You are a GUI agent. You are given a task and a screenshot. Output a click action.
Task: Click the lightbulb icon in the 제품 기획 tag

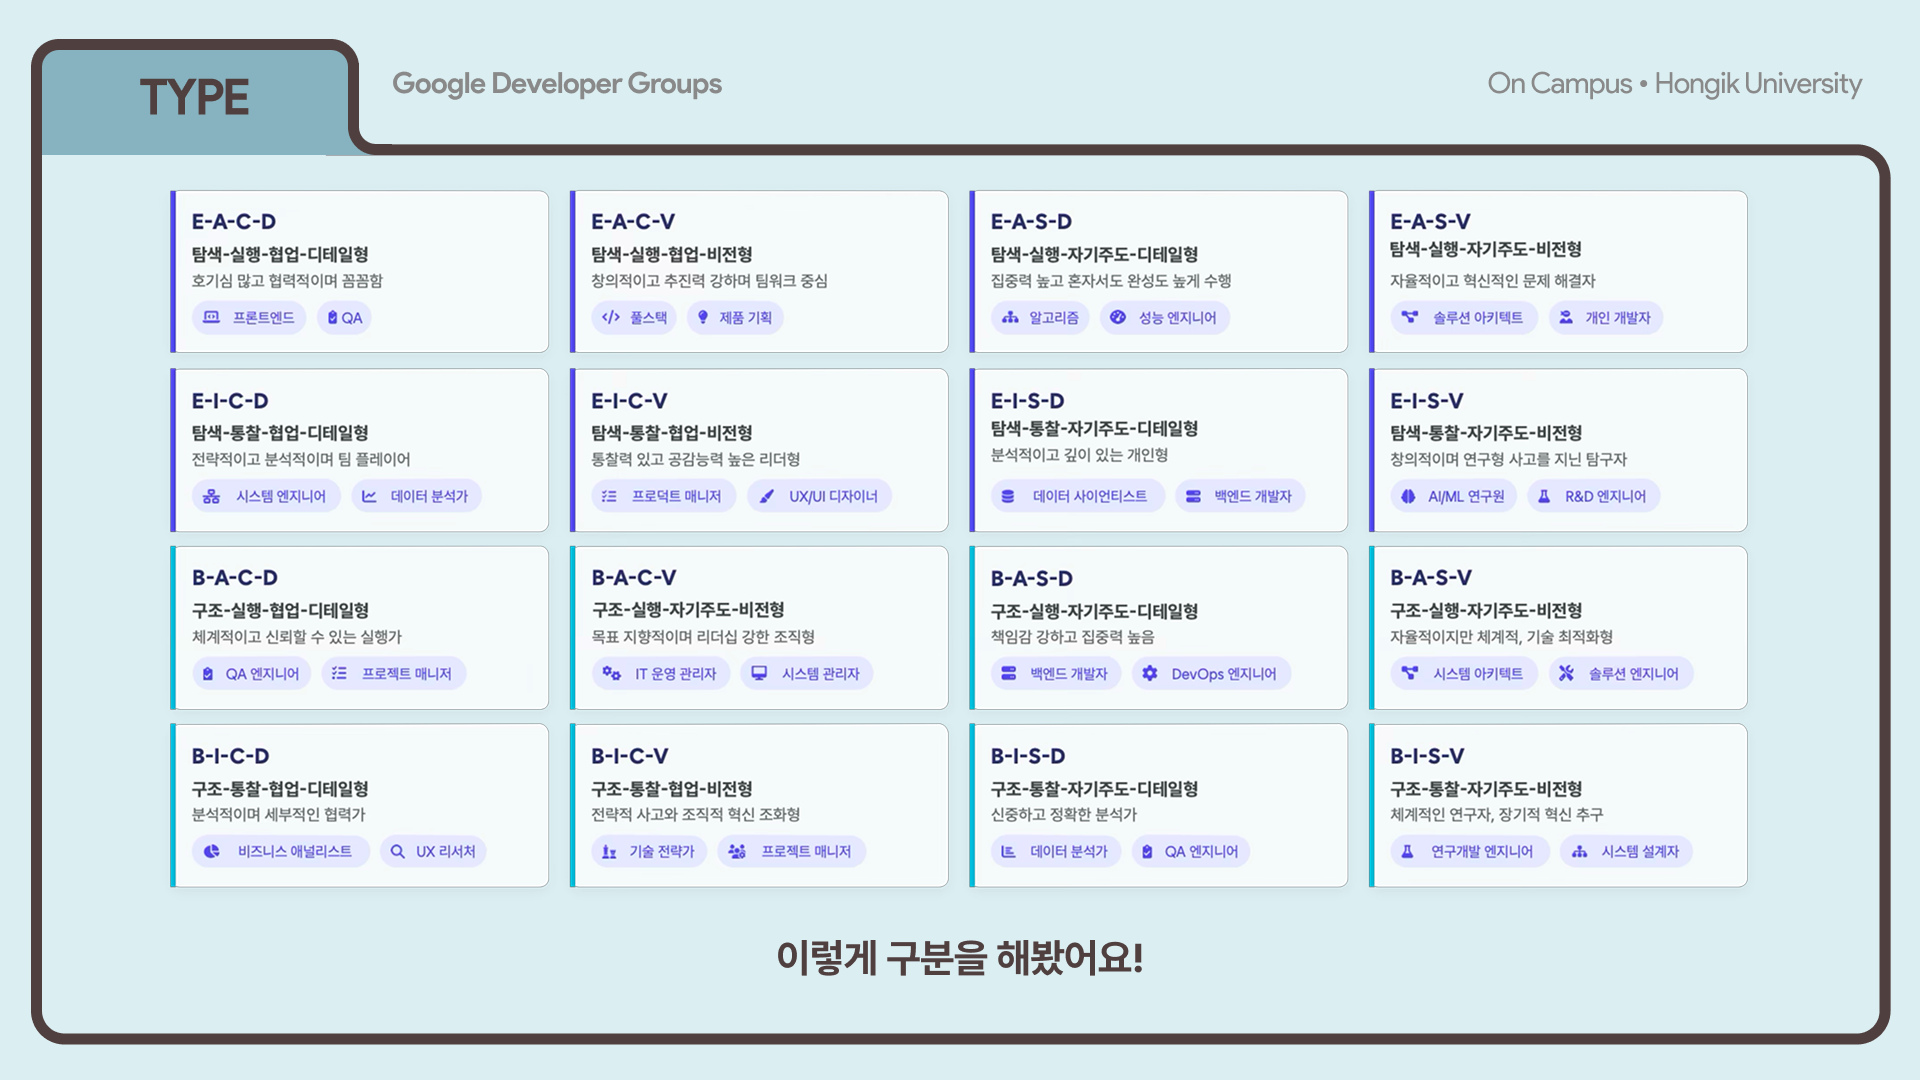703,317
